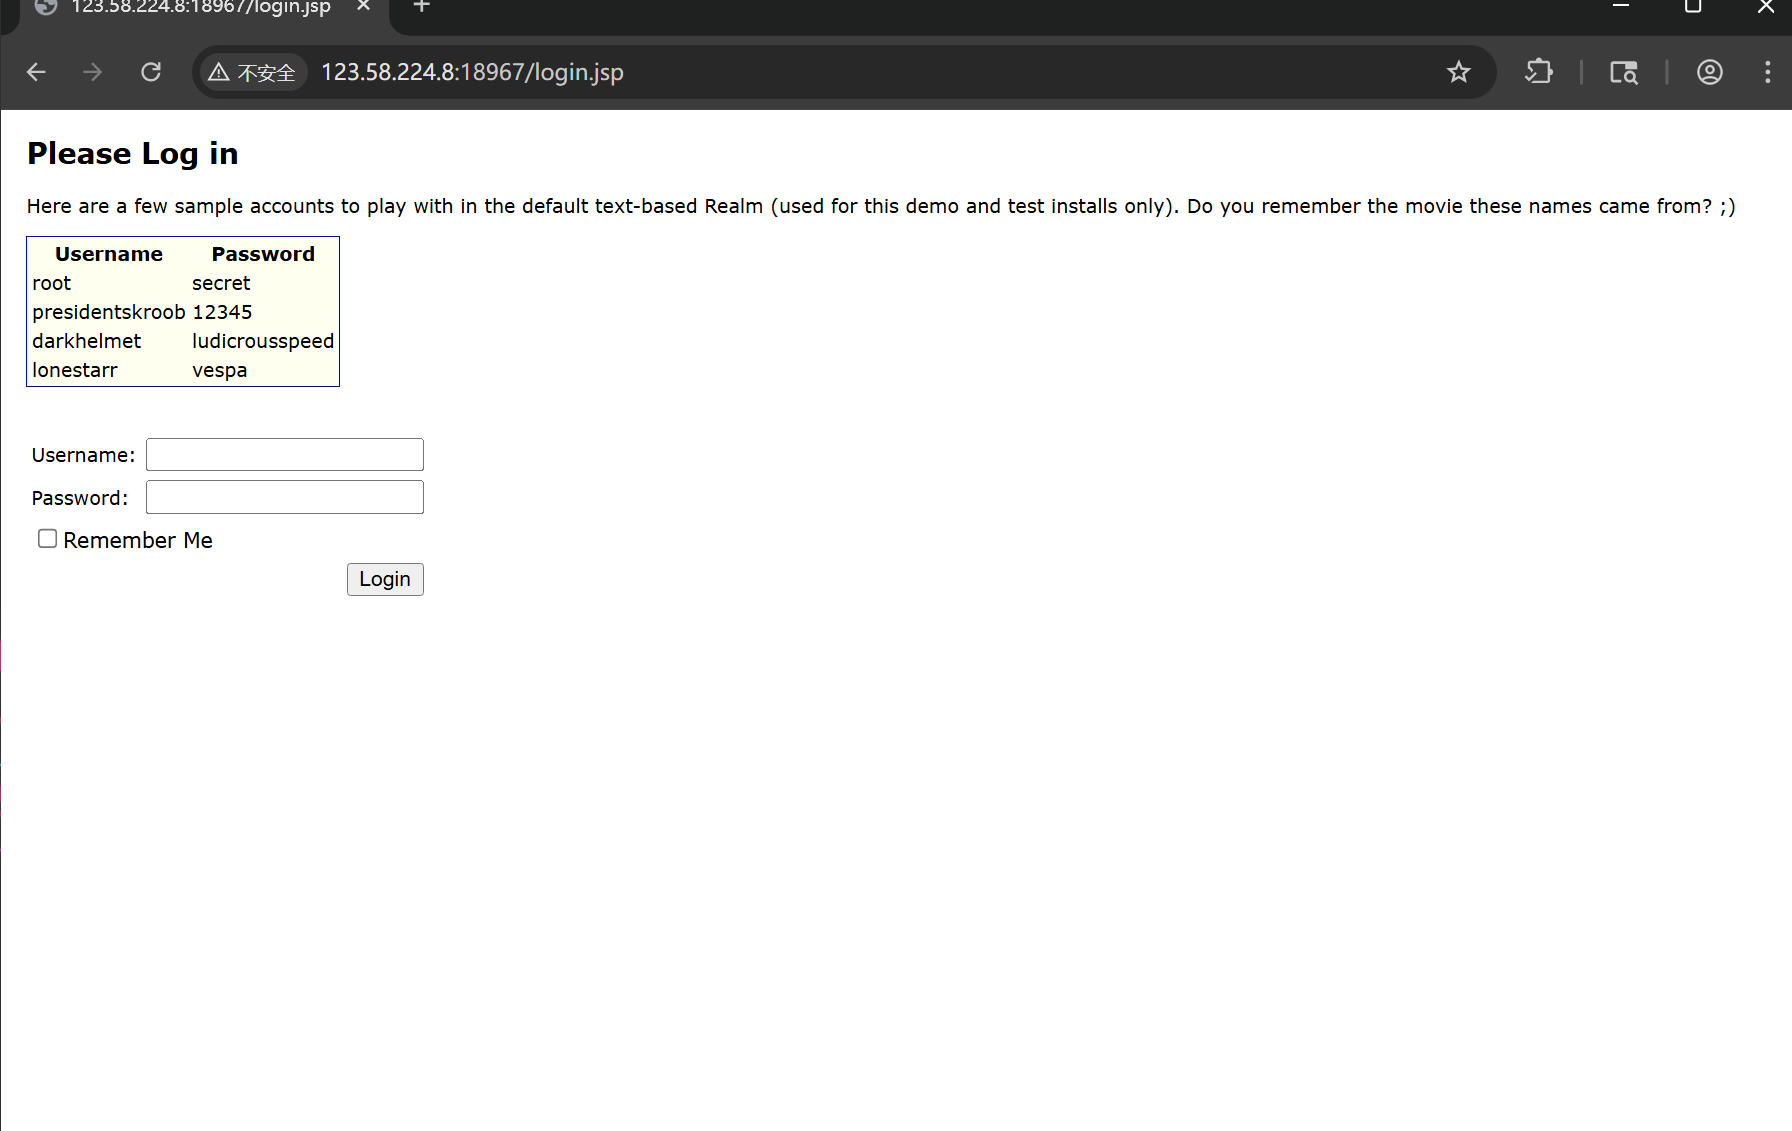Minimize the browser window
Viewport: 1792px width, 1131px height.
point(1621,6)
